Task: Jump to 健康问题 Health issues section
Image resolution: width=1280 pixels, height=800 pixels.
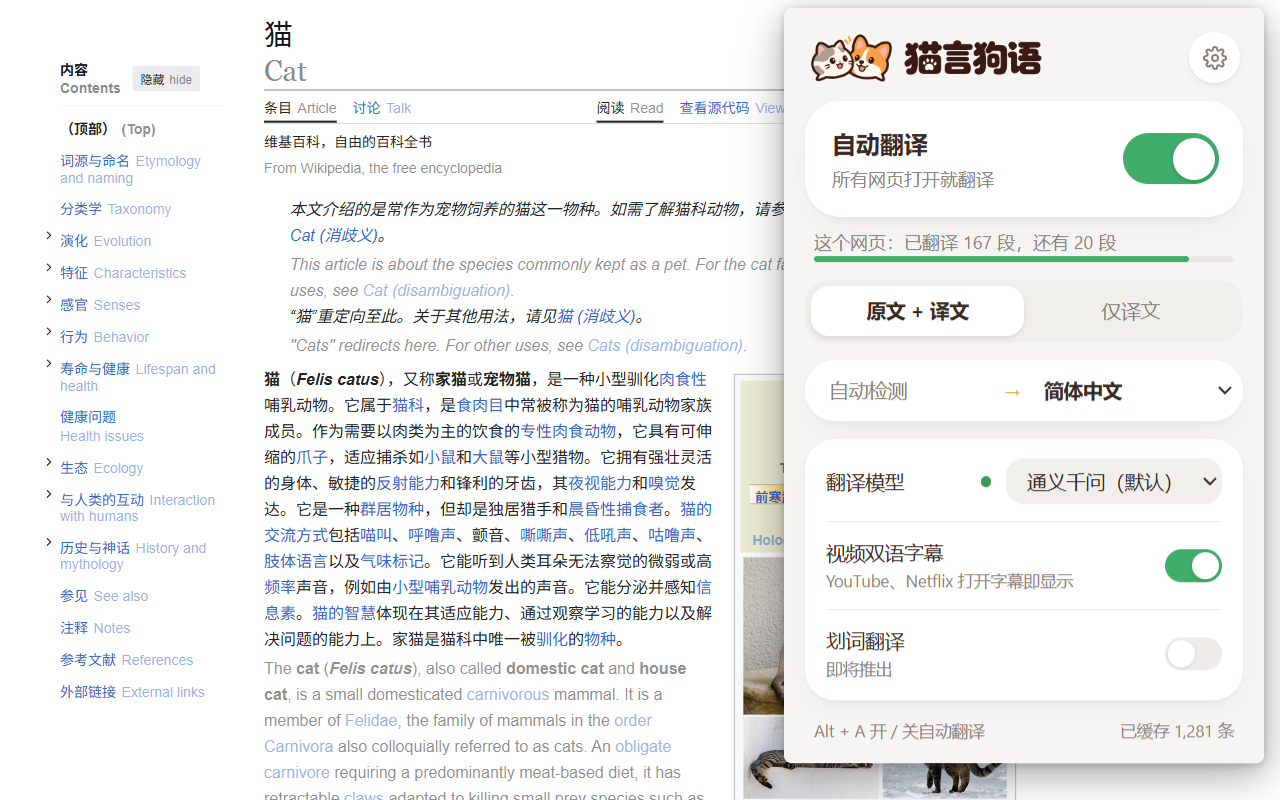Action: click(102, 426)
